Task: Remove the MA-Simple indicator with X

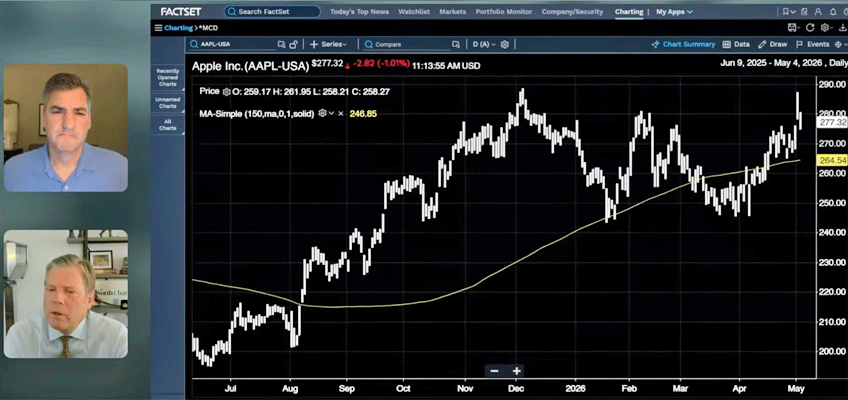Action: tap(341, 114)
